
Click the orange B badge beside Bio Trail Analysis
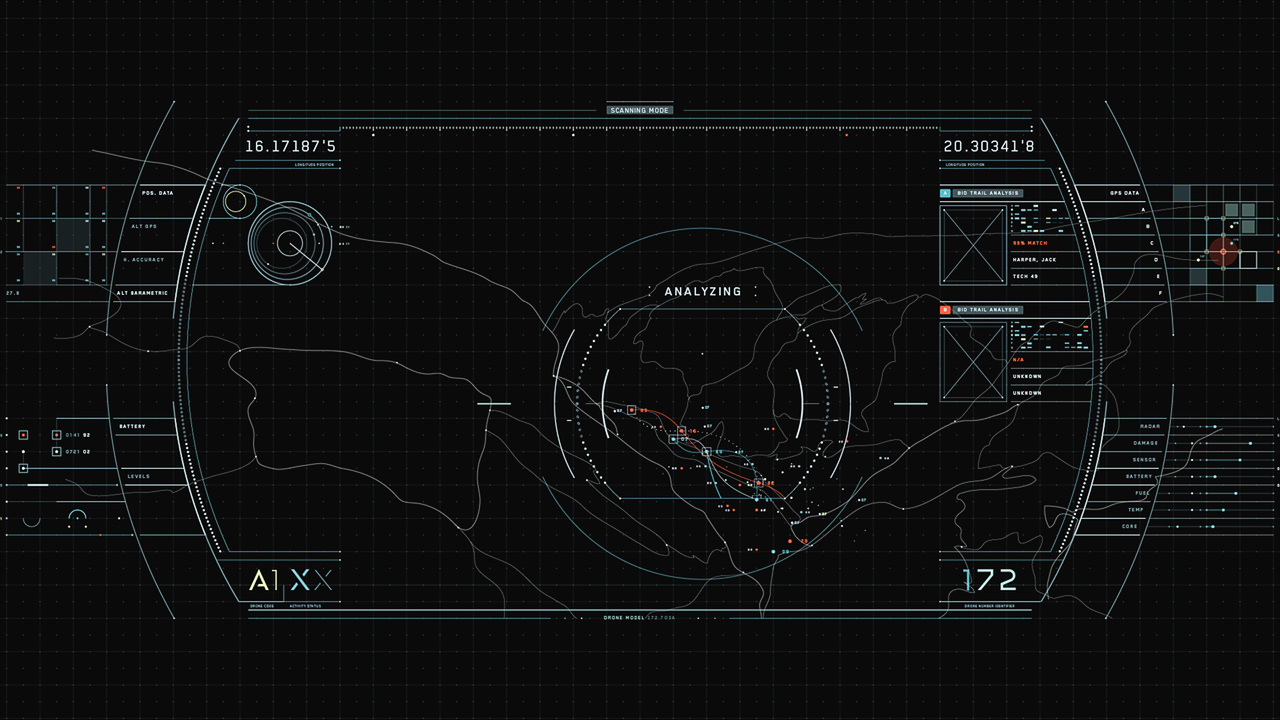(945, 310)
